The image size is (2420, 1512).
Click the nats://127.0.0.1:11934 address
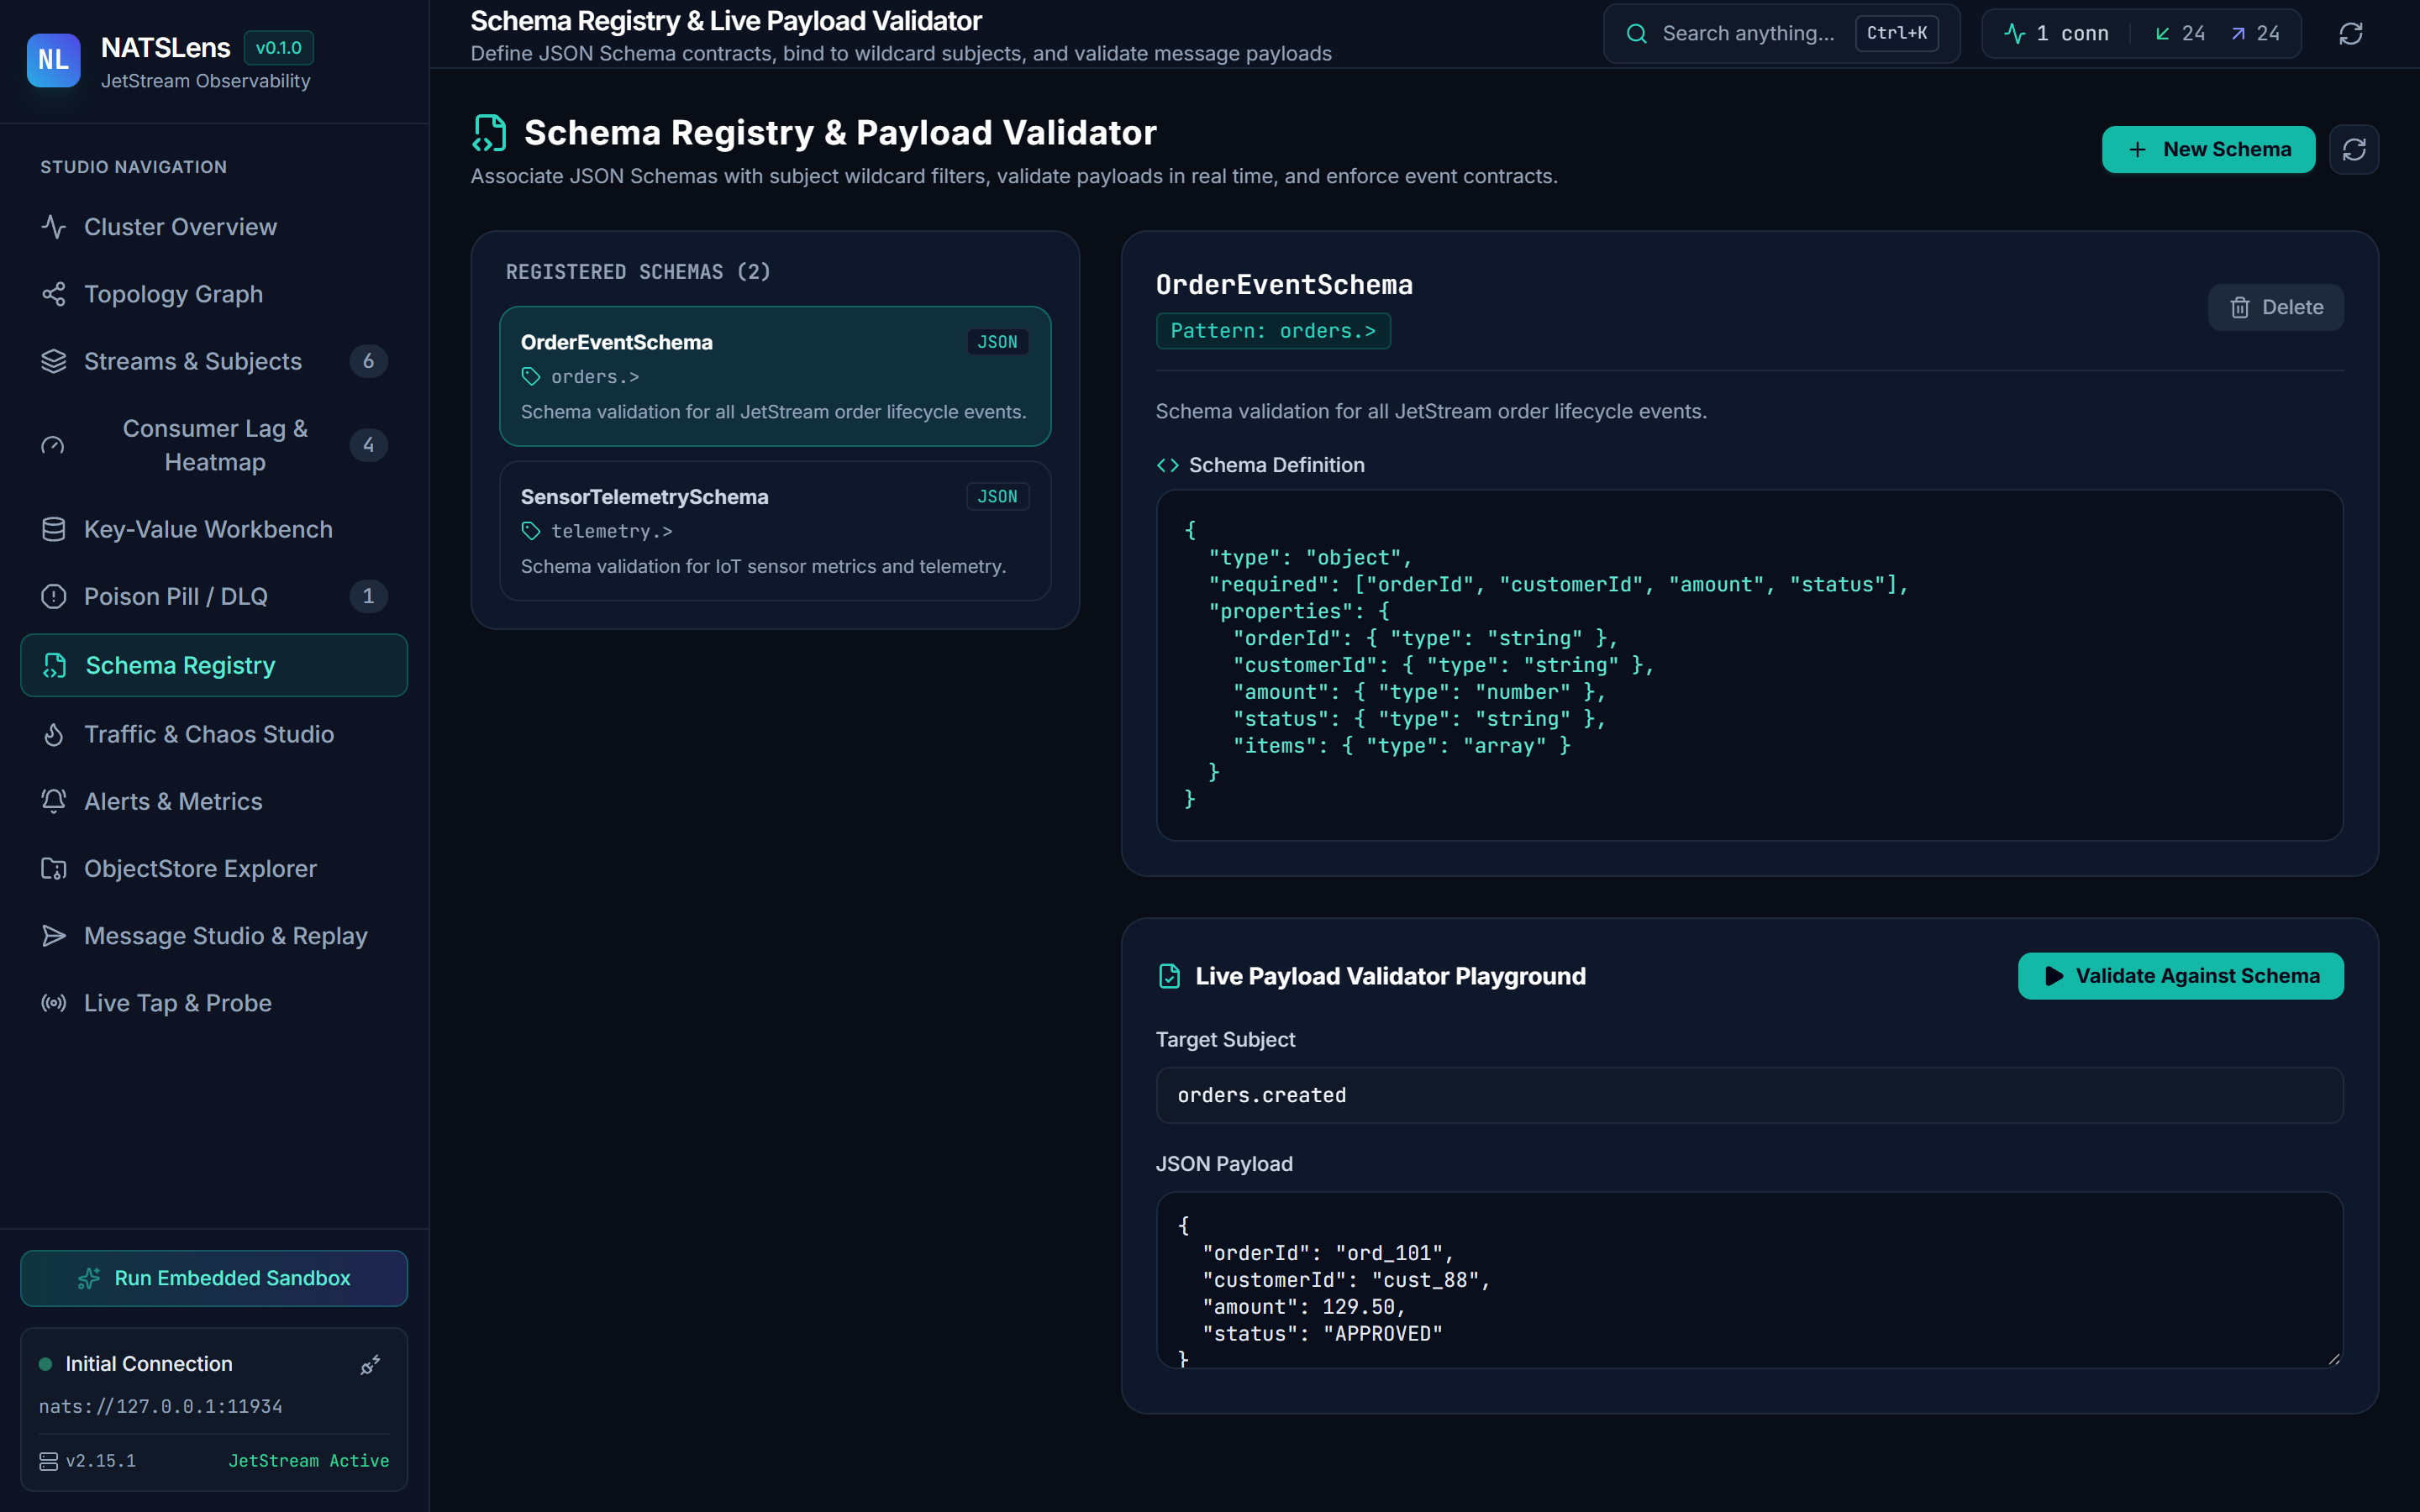(161, 1407)
